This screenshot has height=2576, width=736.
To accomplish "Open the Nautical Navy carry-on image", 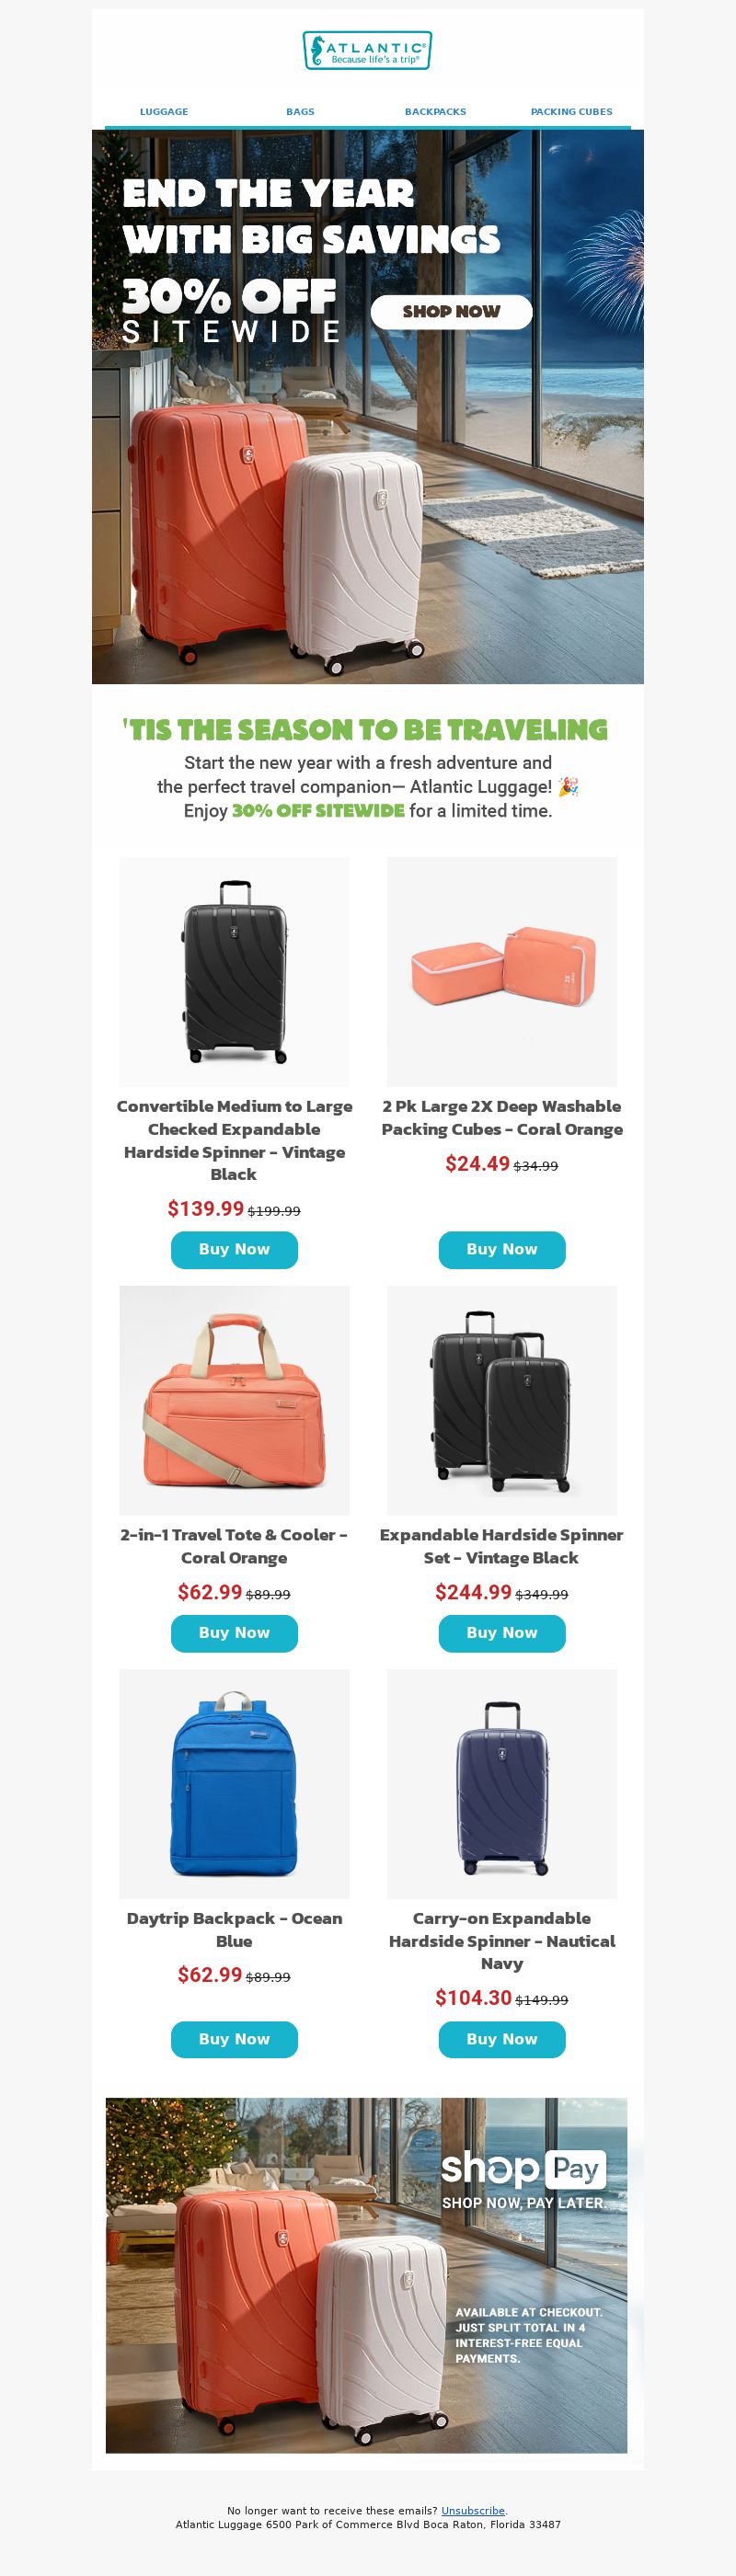I will tap(502, 1784).
